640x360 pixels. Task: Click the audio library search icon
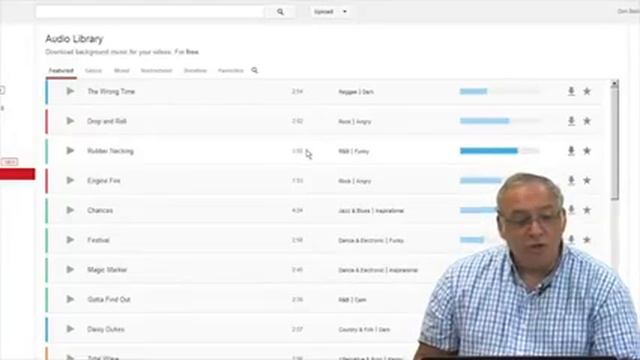pos(255,70)
